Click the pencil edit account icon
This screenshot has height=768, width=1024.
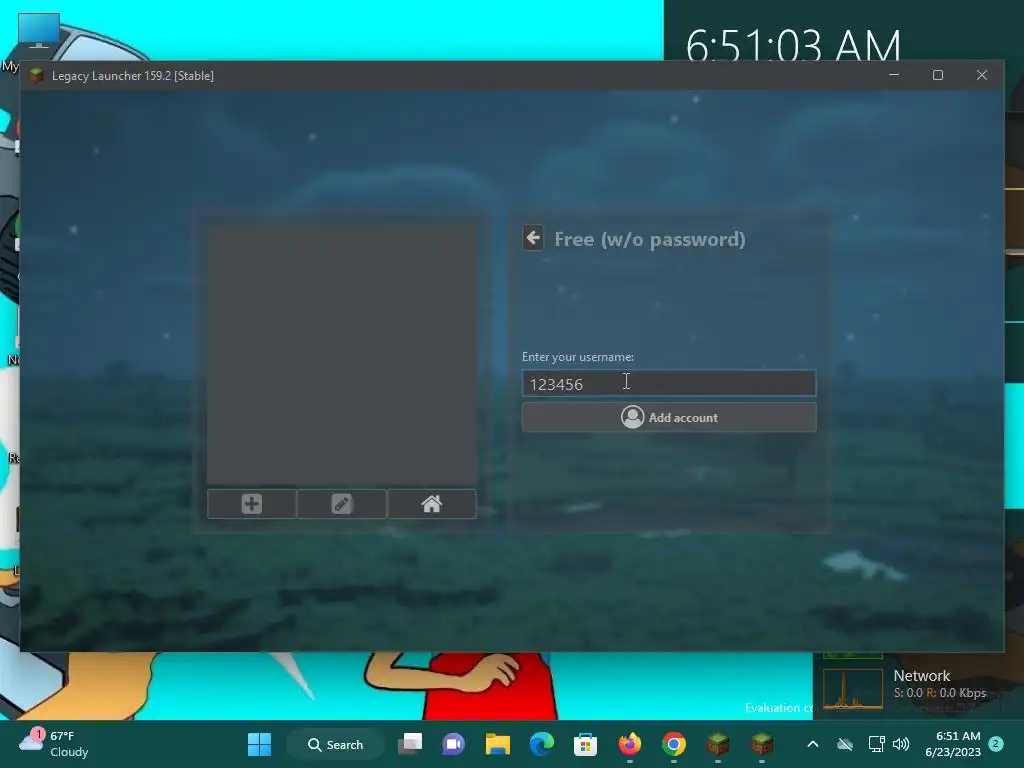(342, 504)
